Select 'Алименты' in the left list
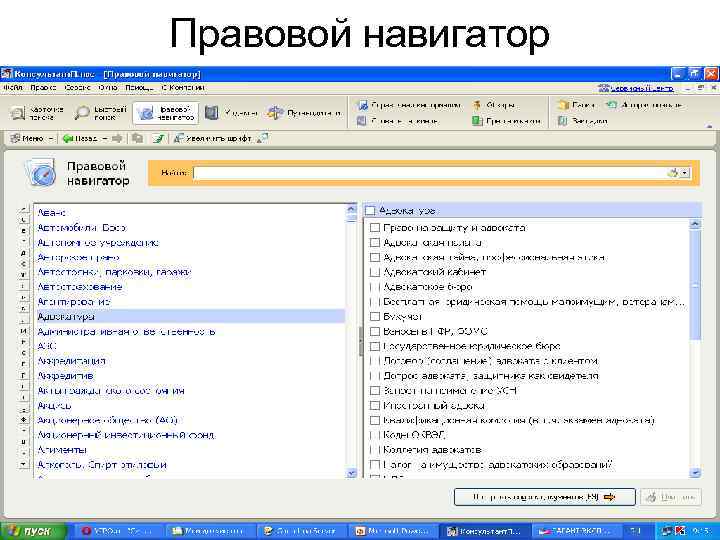 coord(62,450)
